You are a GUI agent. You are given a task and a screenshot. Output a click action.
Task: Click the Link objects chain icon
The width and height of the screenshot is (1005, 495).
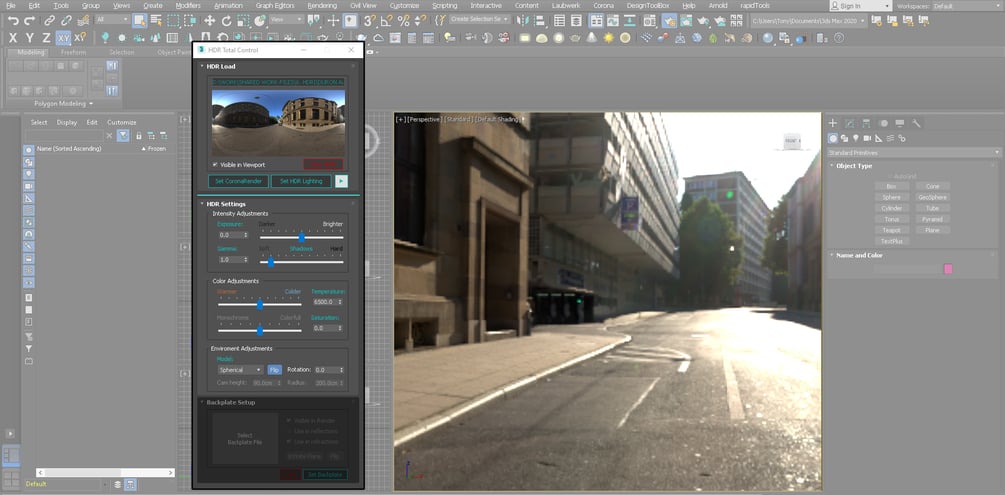coord(48,20)
